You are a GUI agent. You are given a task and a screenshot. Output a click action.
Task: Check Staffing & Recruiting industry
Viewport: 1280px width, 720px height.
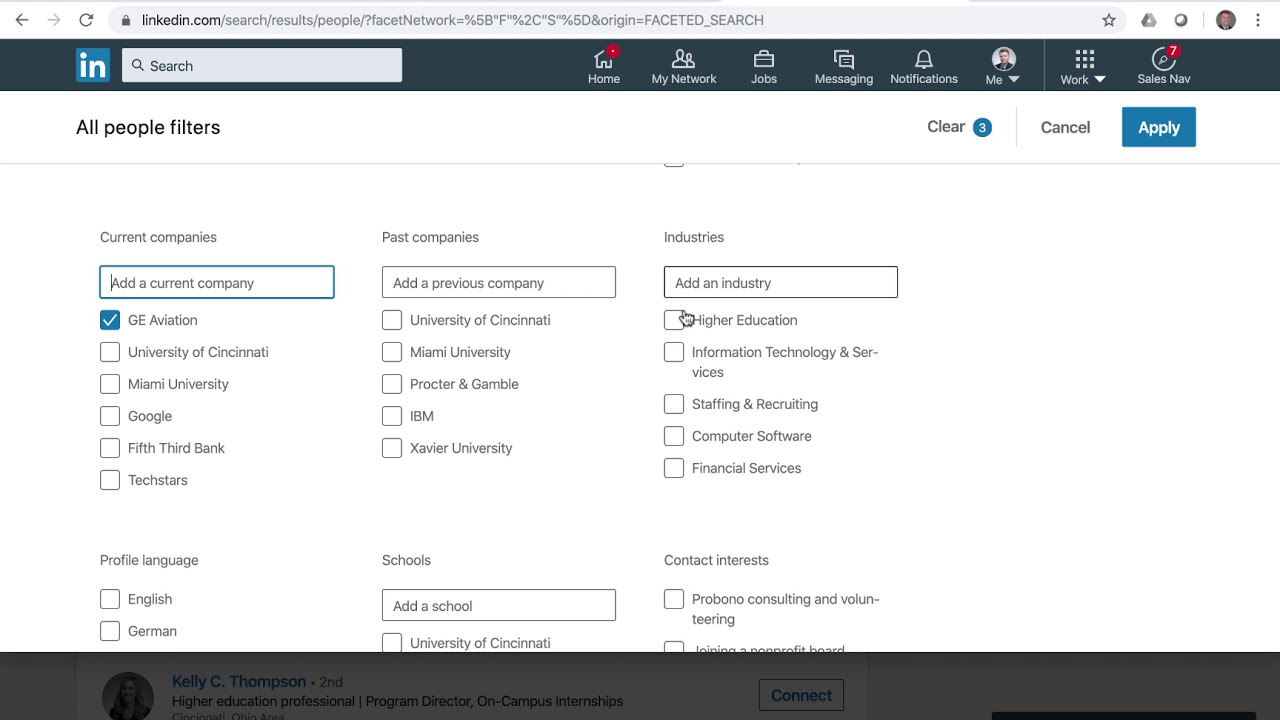coord(674,404)
